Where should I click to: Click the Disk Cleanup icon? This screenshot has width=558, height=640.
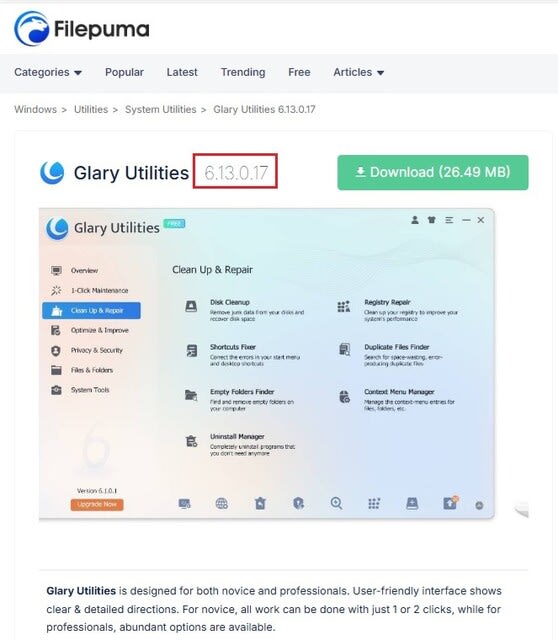tap(191, 306)
